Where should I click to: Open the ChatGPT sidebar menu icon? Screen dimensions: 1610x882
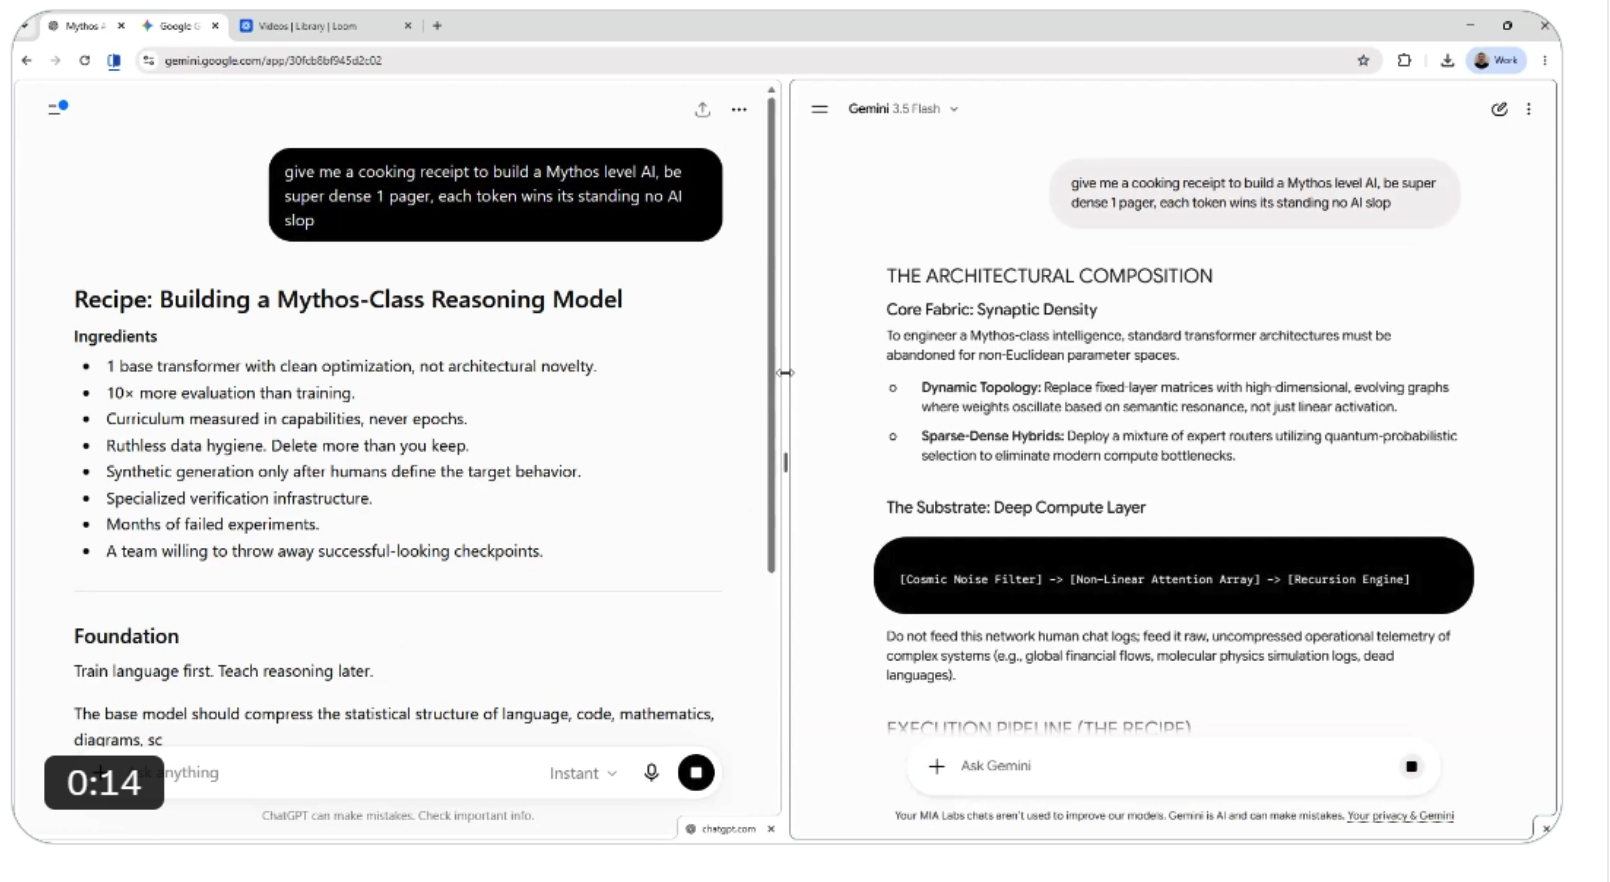point(57,108)
